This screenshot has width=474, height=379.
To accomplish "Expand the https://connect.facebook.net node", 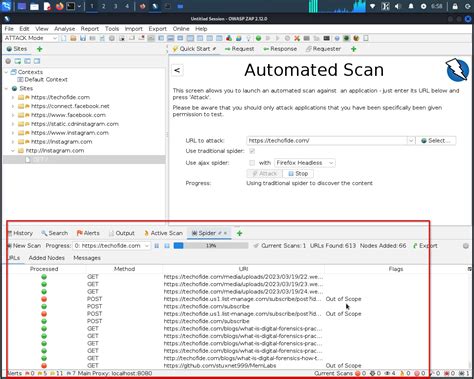I will tap(13, 106).
